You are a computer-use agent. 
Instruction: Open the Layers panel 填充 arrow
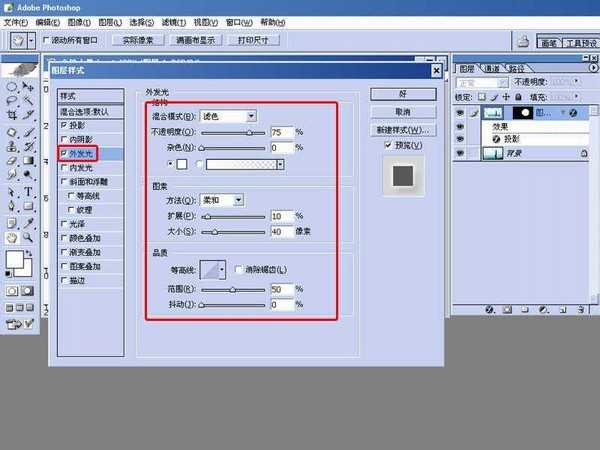pos(576,97)
